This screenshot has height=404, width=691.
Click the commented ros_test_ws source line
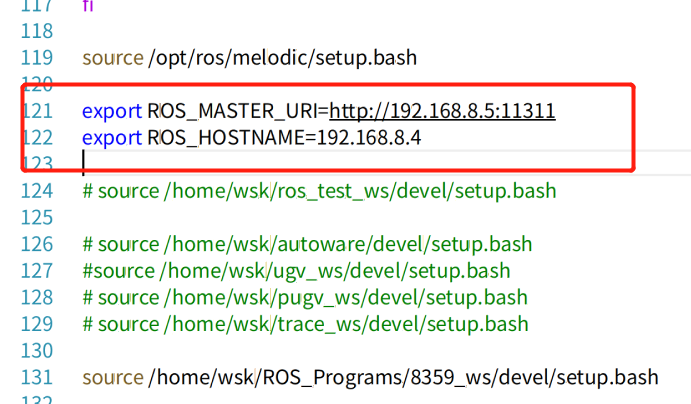319,191
